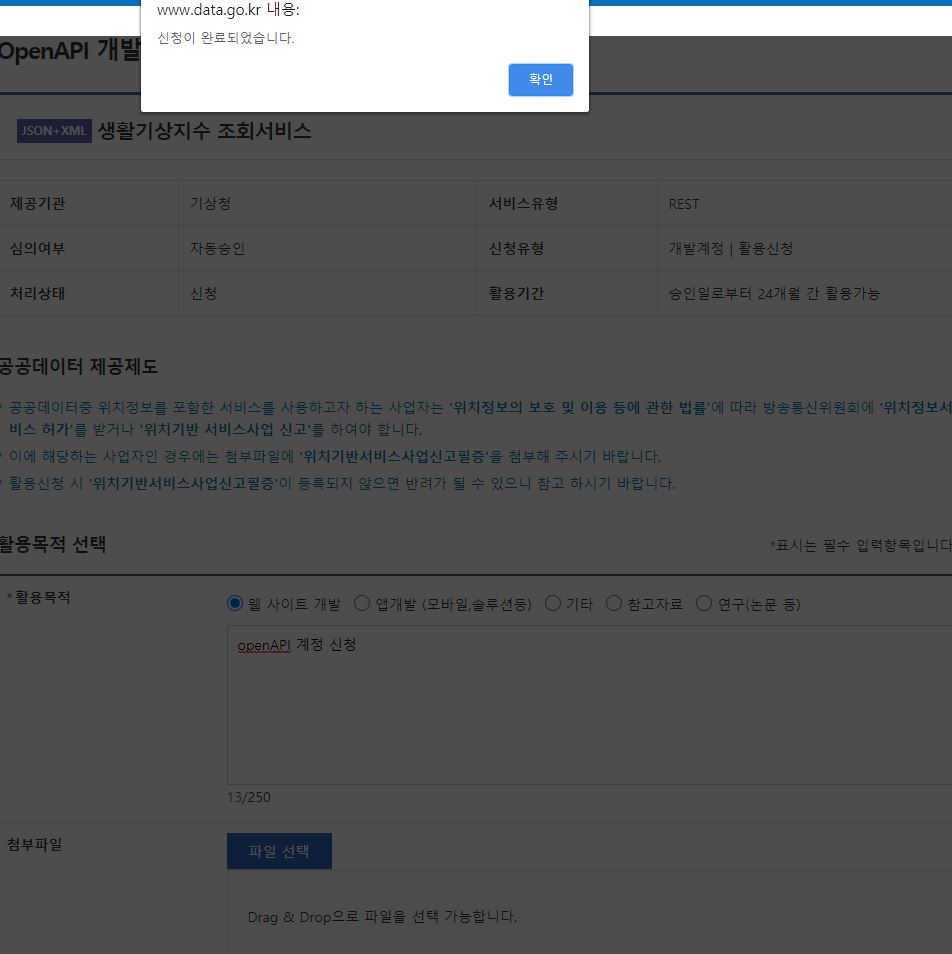Viewport: 952px width, 954px height.
Task: Click the 신청이 완료되었습니다 alert message
Action: (226, 38)
